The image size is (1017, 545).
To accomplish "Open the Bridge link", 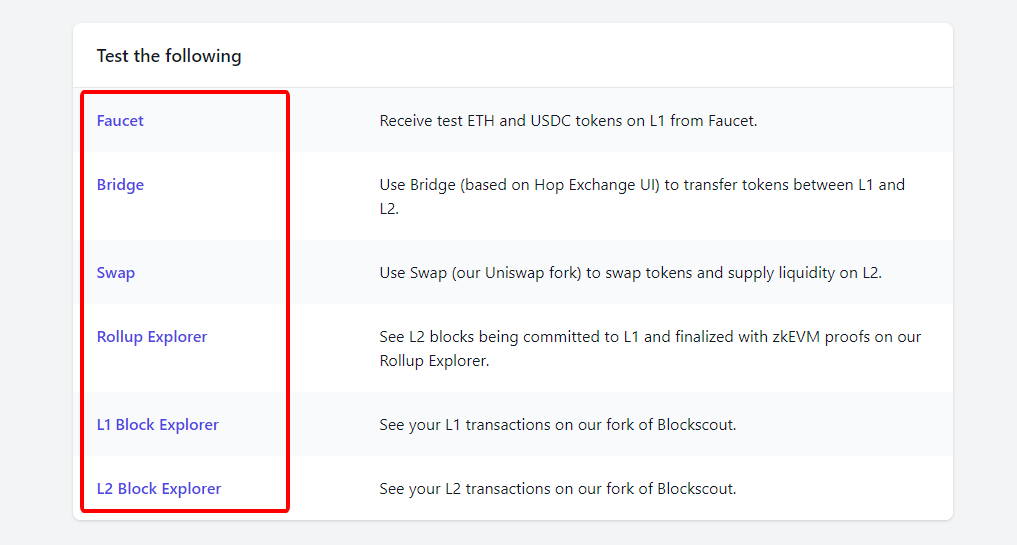I will pyautogui.click(x=120, y=185).
